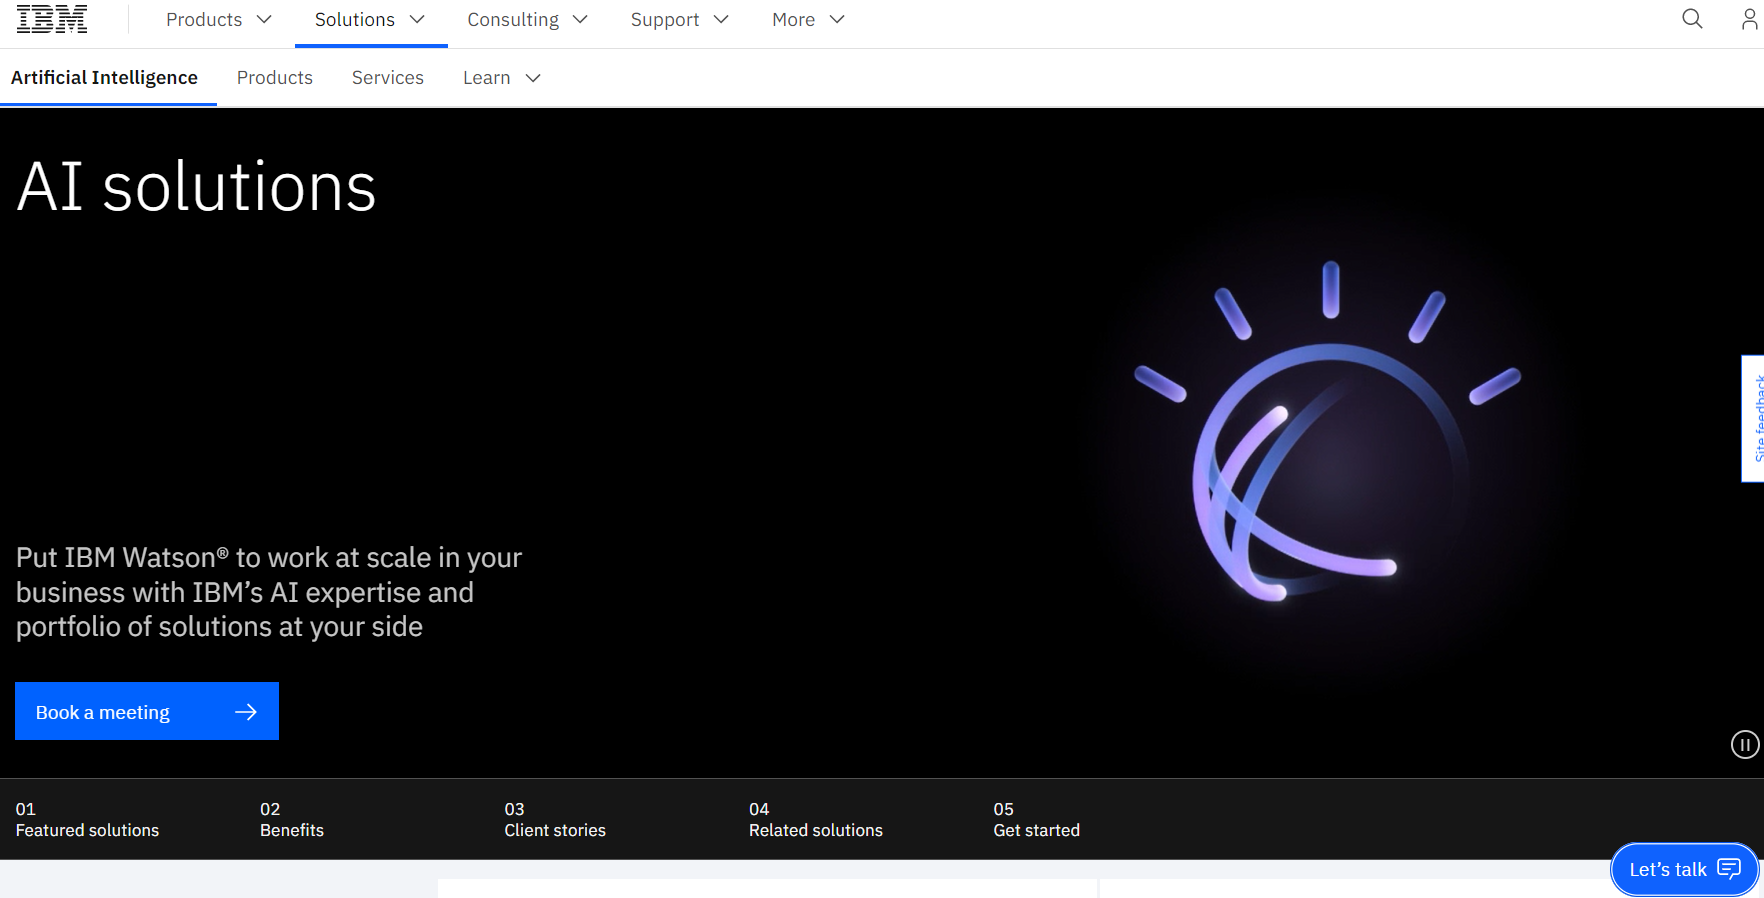Expand the Learn submenu chevron

pyautogui.click(x=533, y=78)
